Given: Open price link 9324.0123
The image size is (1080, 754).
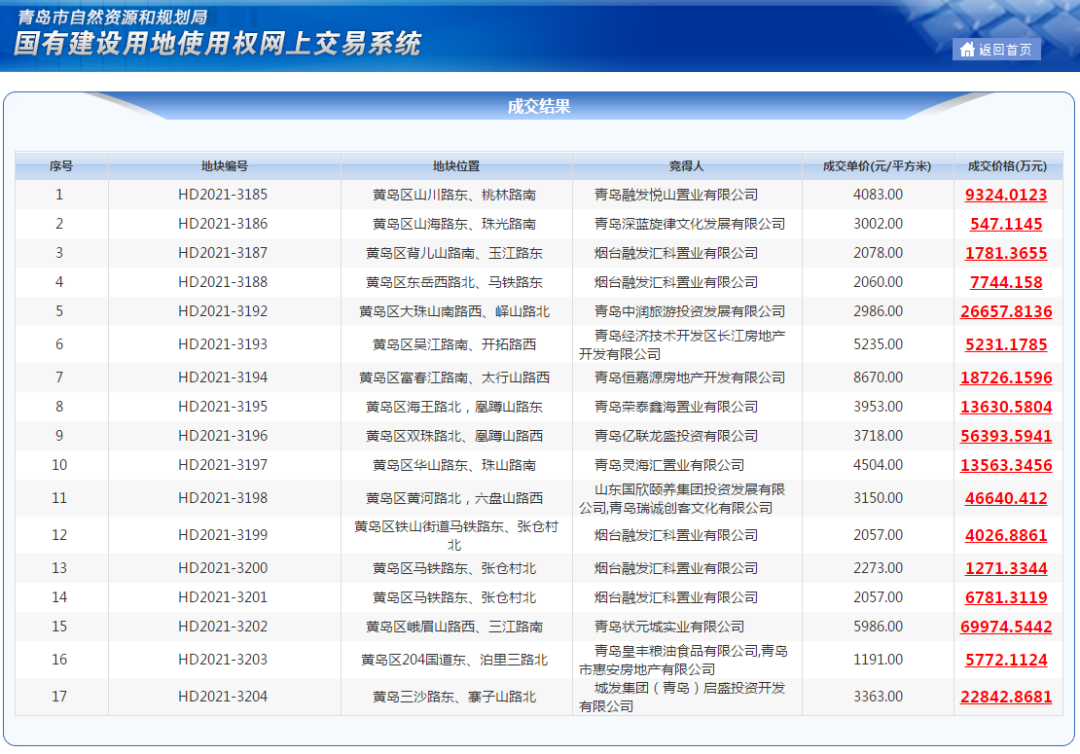Looking at the screenshot, I should coord(1006,195).
